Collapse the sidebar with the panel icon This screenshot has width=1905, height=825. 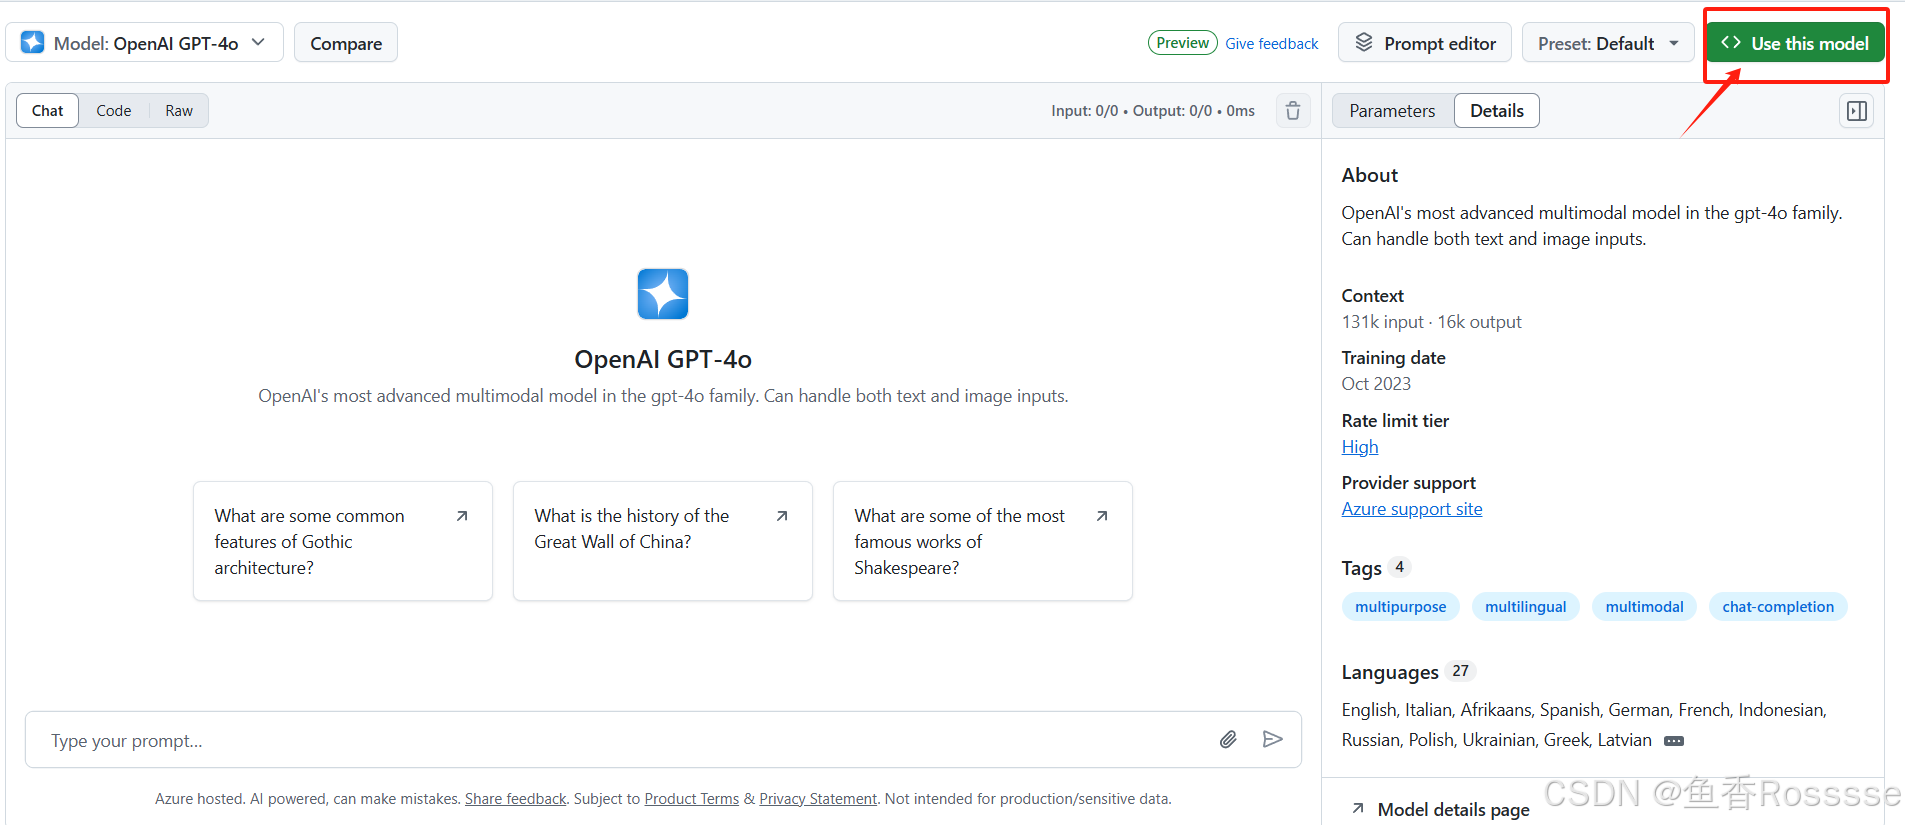tap(1857, 111)
